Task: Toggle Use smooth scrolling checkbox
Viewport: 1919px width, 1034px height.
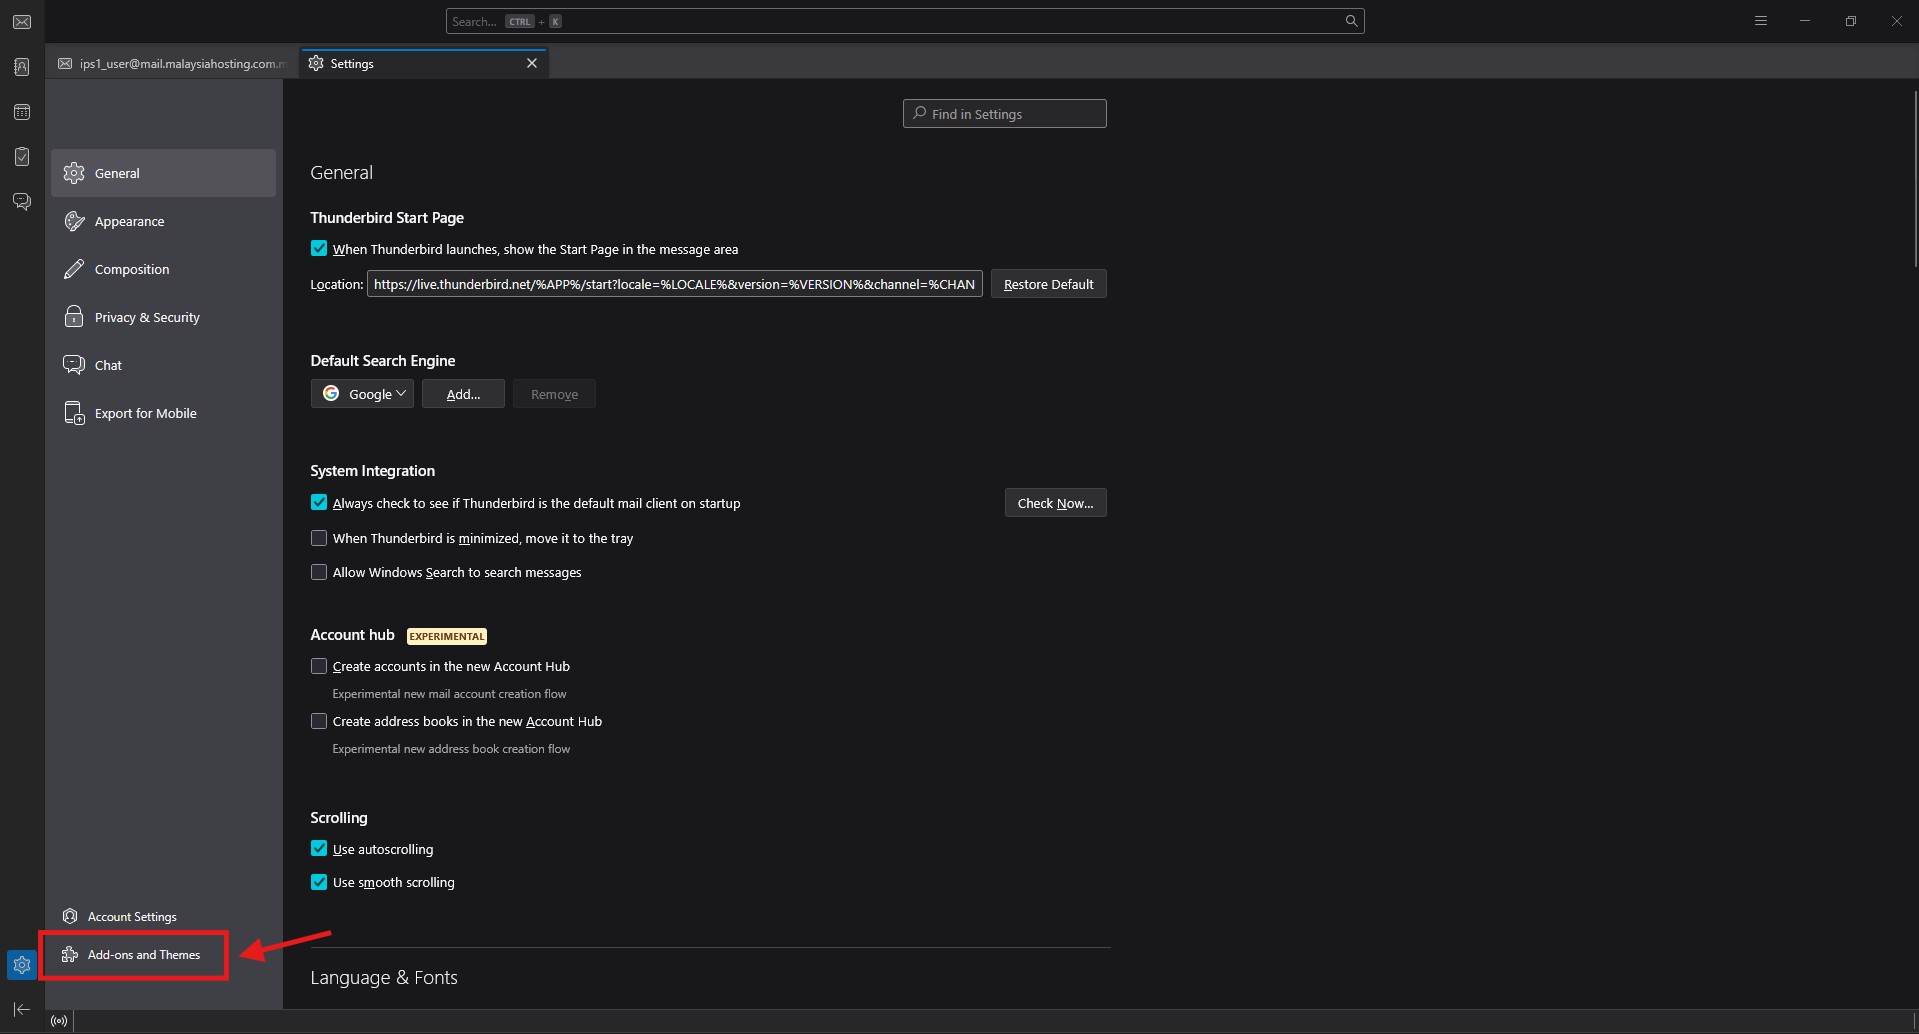Action: click(x=319, y=882)
